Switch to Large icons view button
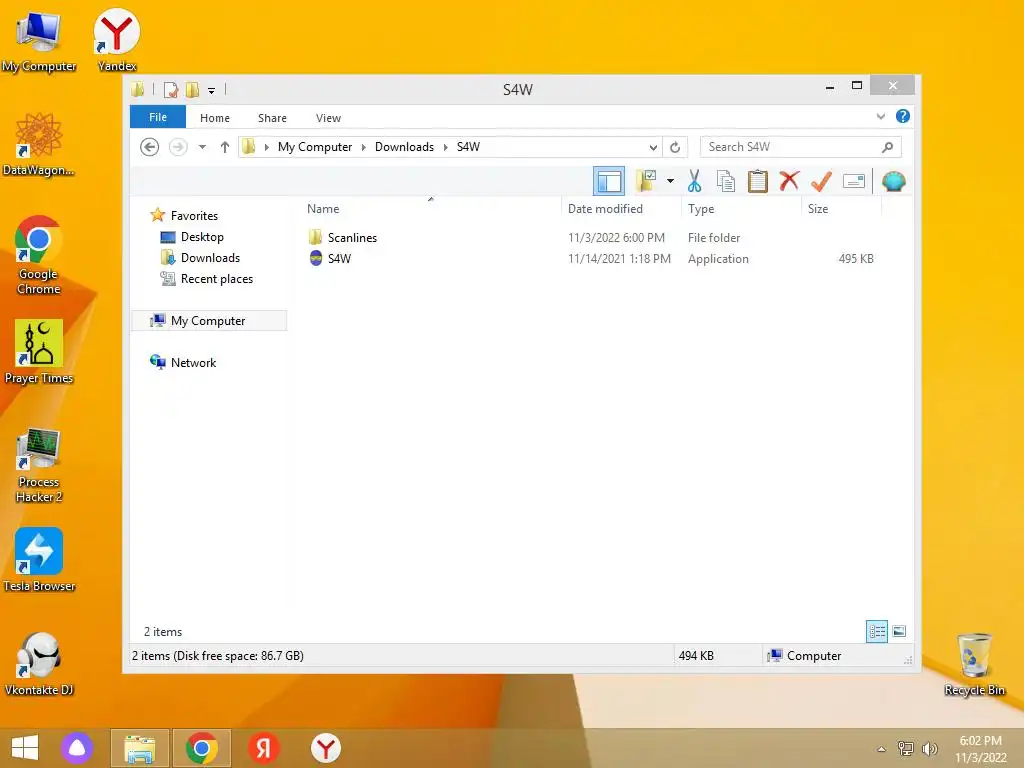The height and width of the screenshot is (768, 1024). 899,631
